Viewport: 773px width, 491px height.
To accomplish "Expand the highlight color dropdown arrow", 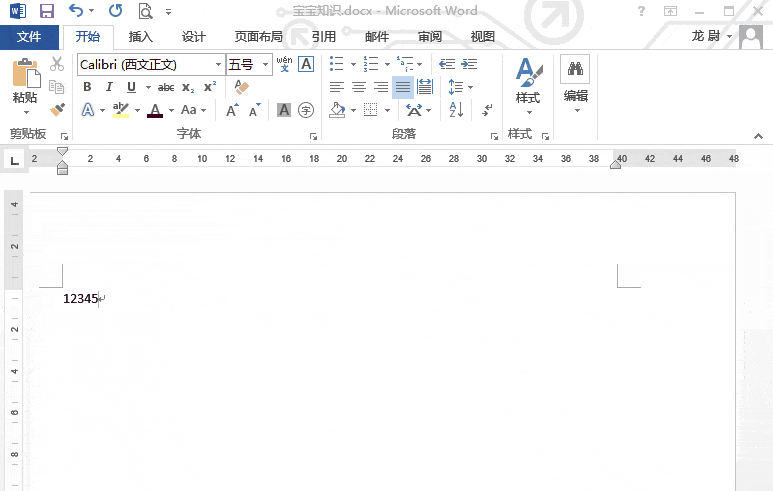I will pos(137,110).
